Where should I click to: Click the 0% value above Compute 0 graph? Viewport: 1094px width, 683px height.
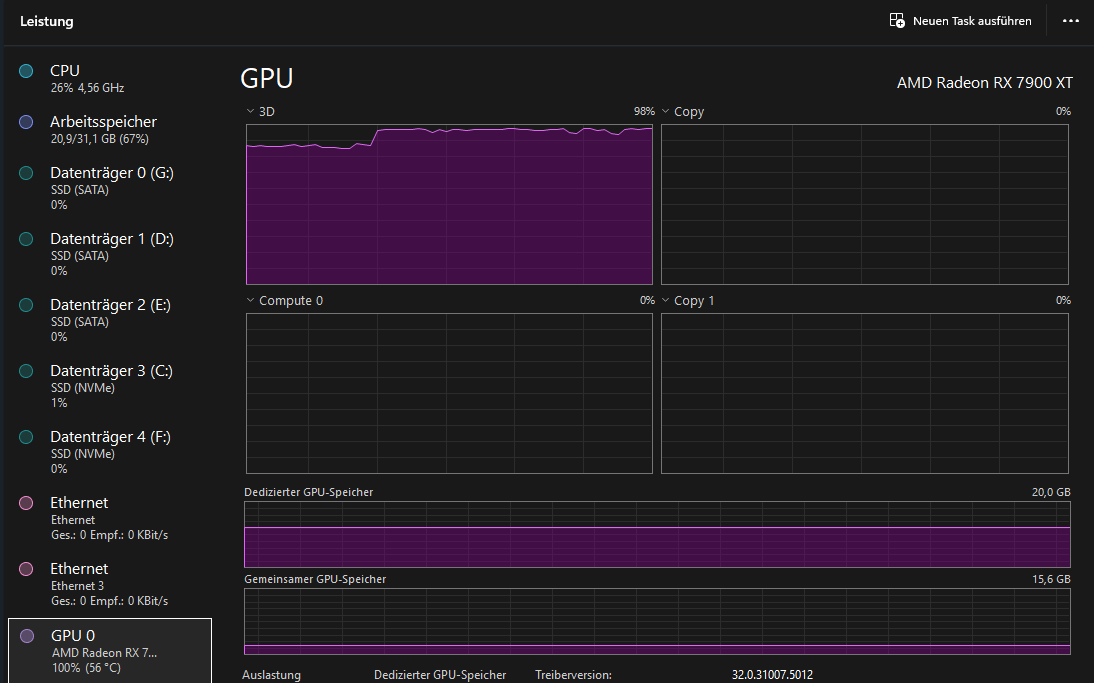pyautogui.click(x=647, y=300)
